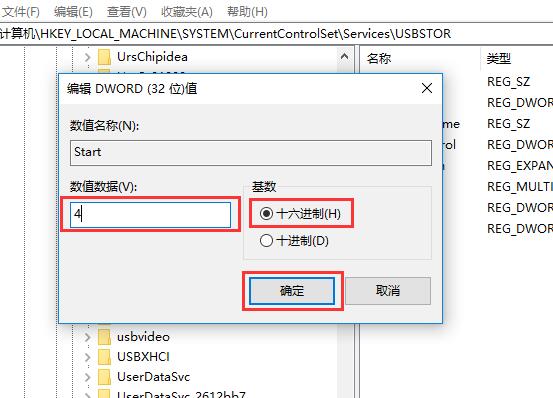Select the UrsChipidea key
The image size is (553, 398).
(x=152, y=57)
